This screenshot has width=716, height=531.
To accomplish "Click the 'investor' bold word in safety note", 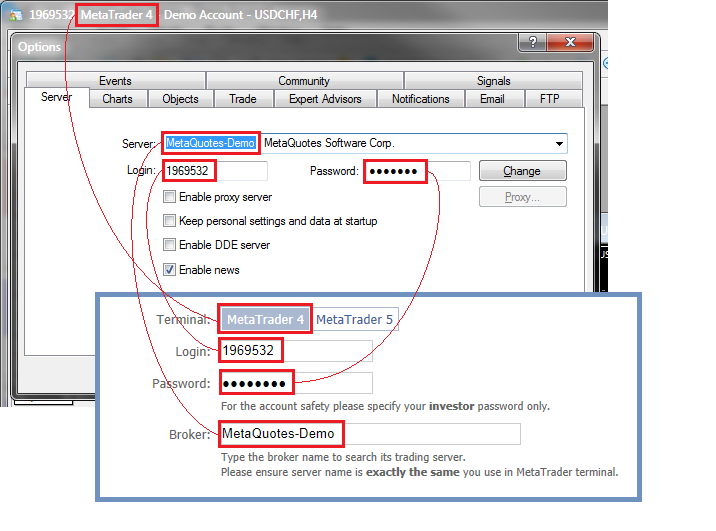I will (451, 406).
